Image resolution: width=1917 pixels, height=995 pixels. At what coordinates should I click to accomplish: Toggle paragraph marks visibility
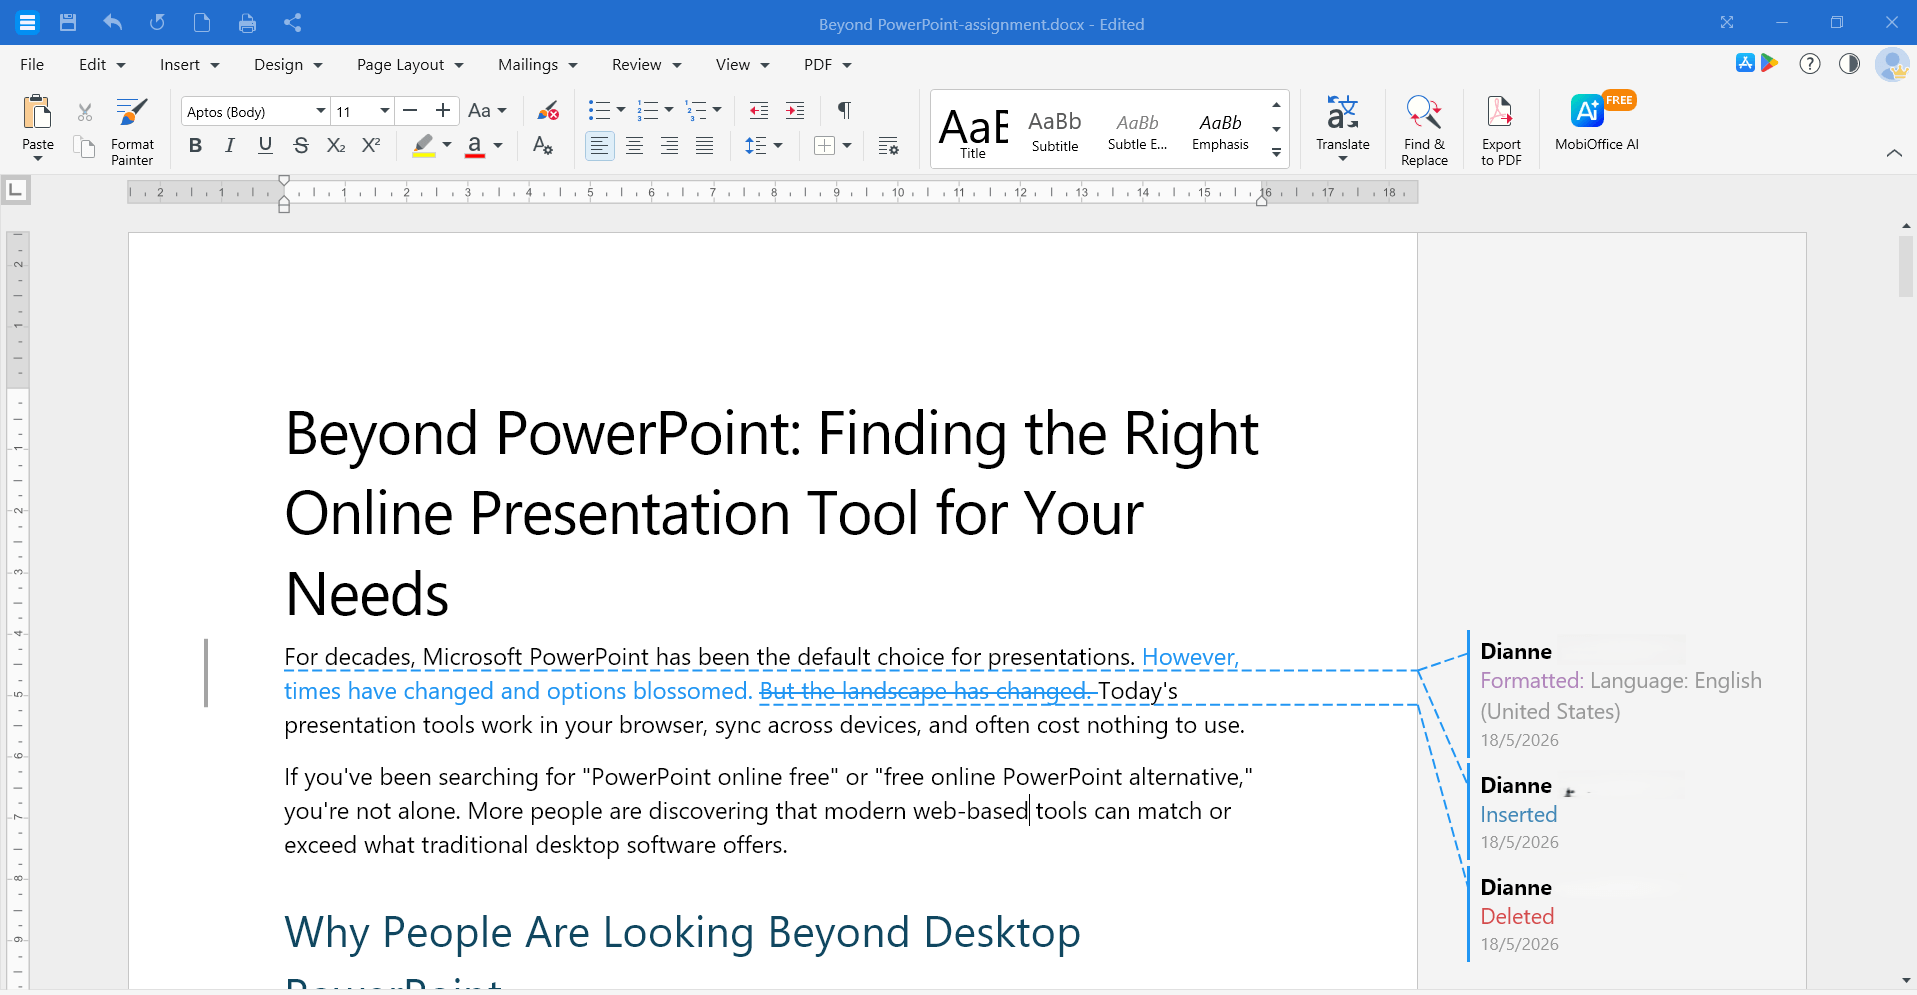pos(844,110)
